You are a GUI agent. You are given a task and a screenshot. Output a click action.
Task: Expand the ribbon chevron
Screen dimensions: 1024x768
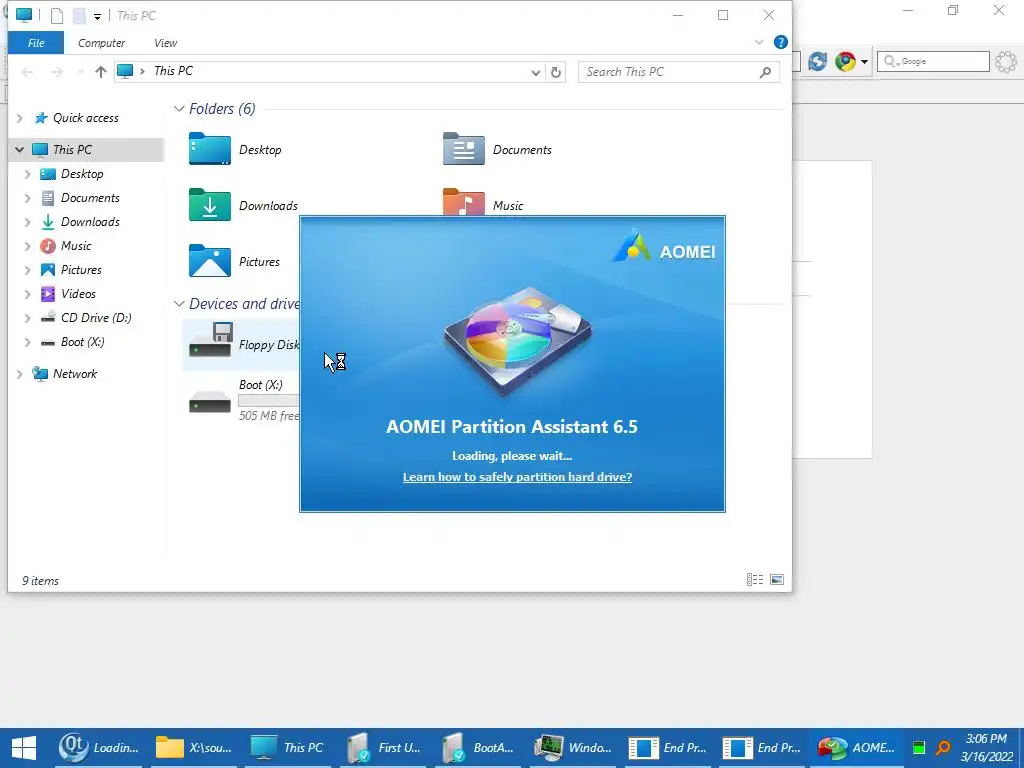pyautogui.click(x=759, y=42)
